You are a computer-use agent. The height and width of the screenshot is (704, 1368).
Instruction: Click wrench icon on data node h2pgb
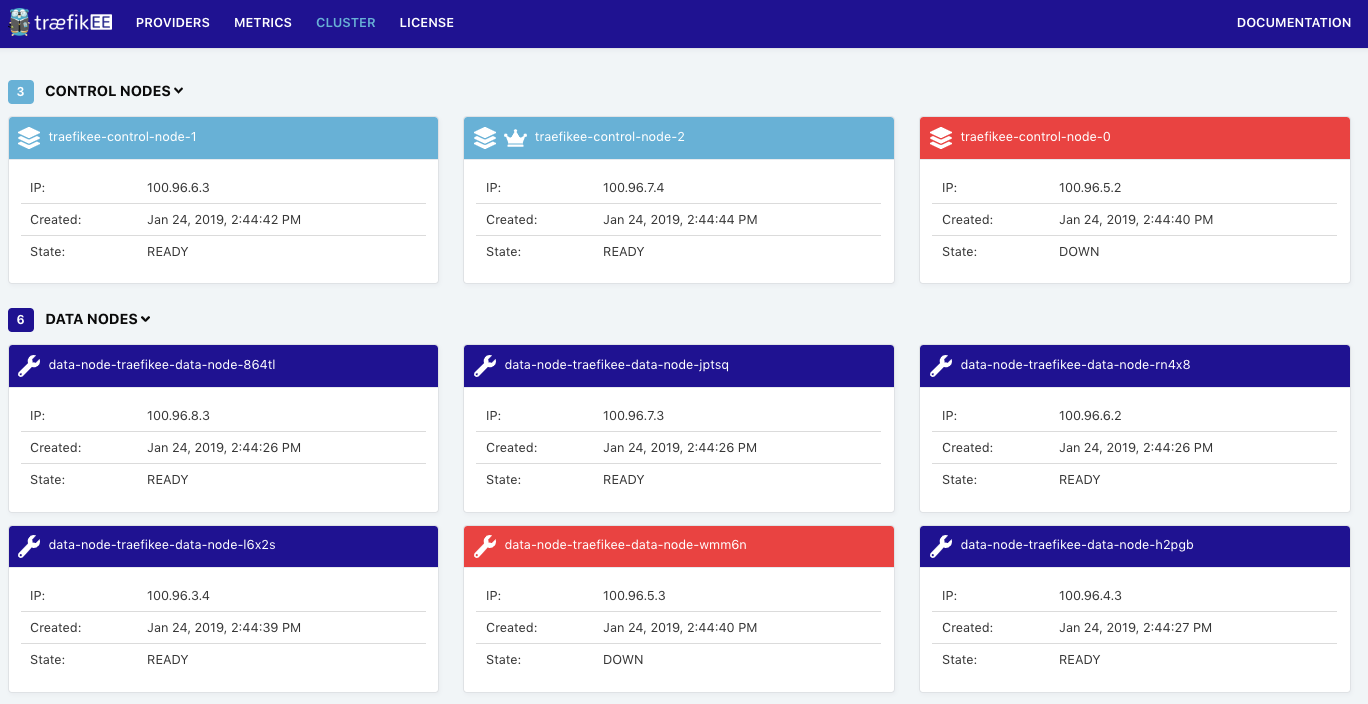pyautogui.click(x=941, y=545)
